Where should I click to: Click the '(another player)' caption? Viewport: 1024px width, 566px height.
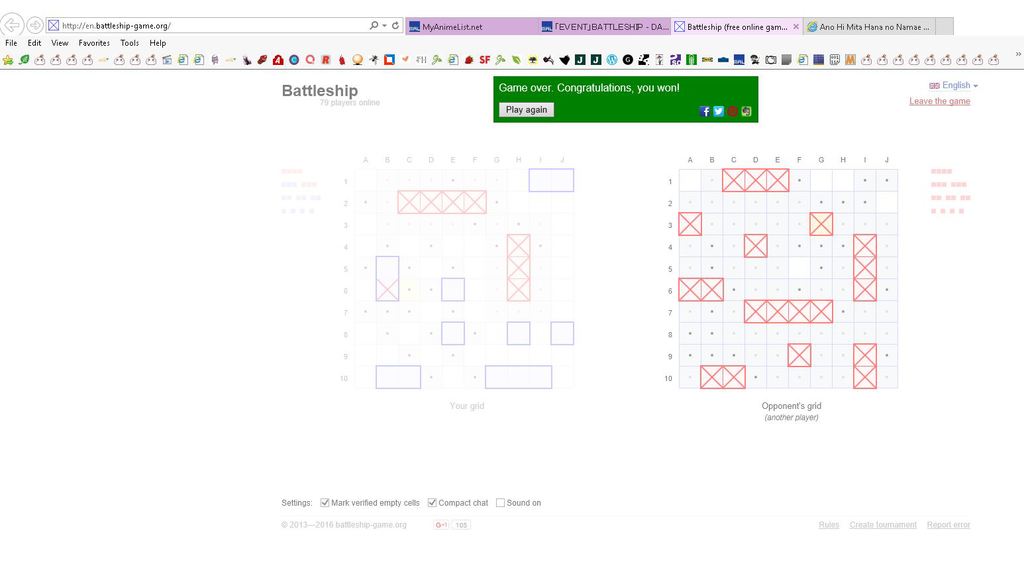pos(792,417)
